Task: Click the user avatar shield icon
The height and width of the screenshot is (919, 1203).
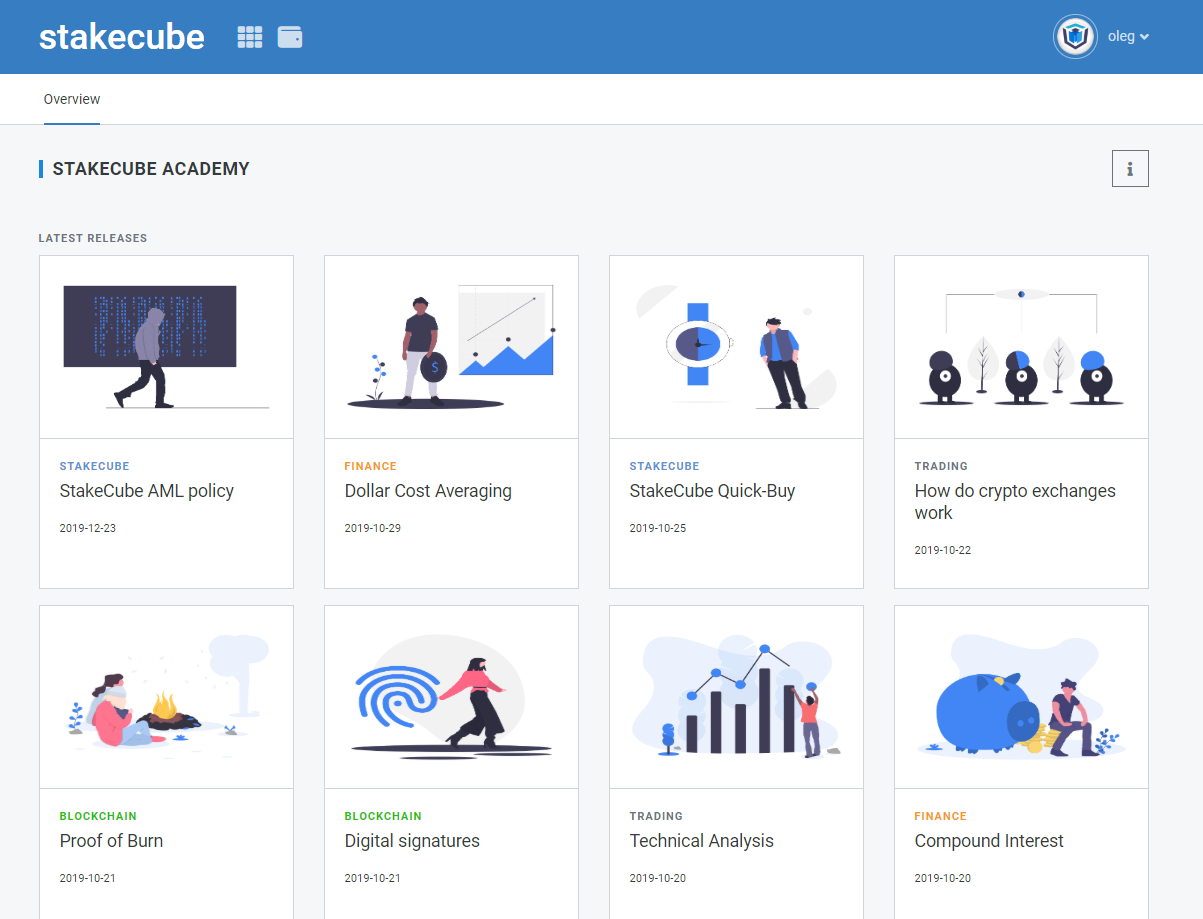Action: tap(1075, 37)
